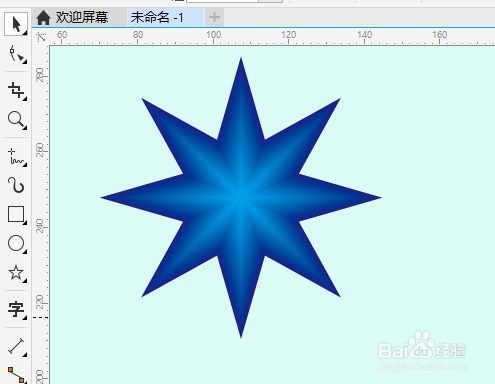495x384 pixels.
Task: Click the blue eight-pointed star
Action: click(241, 197)
